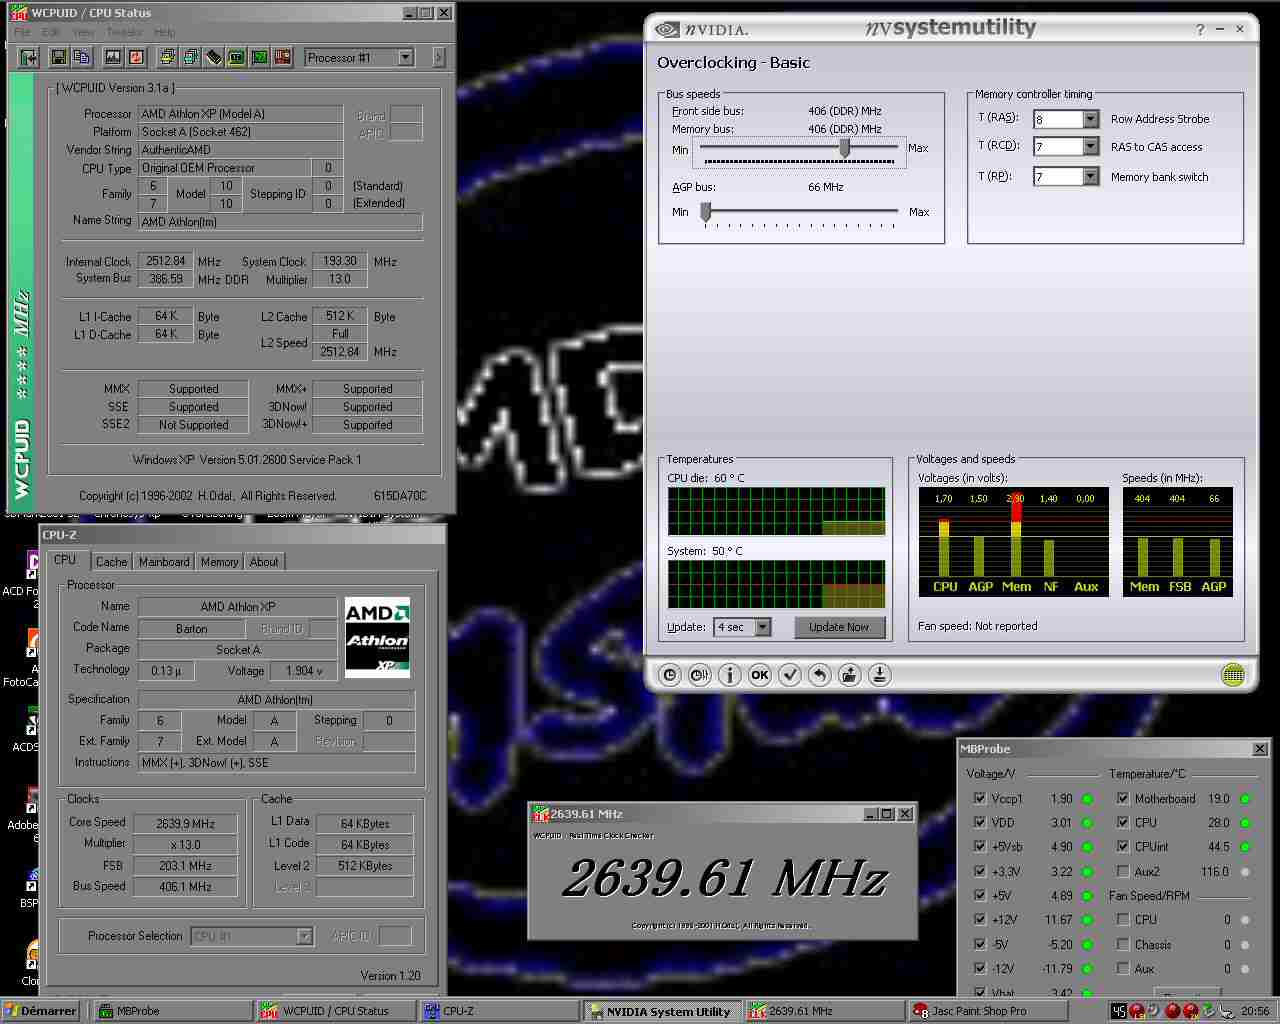Click the CPU die temperature graph
1280x1024 pixels.
coord(776,512)
